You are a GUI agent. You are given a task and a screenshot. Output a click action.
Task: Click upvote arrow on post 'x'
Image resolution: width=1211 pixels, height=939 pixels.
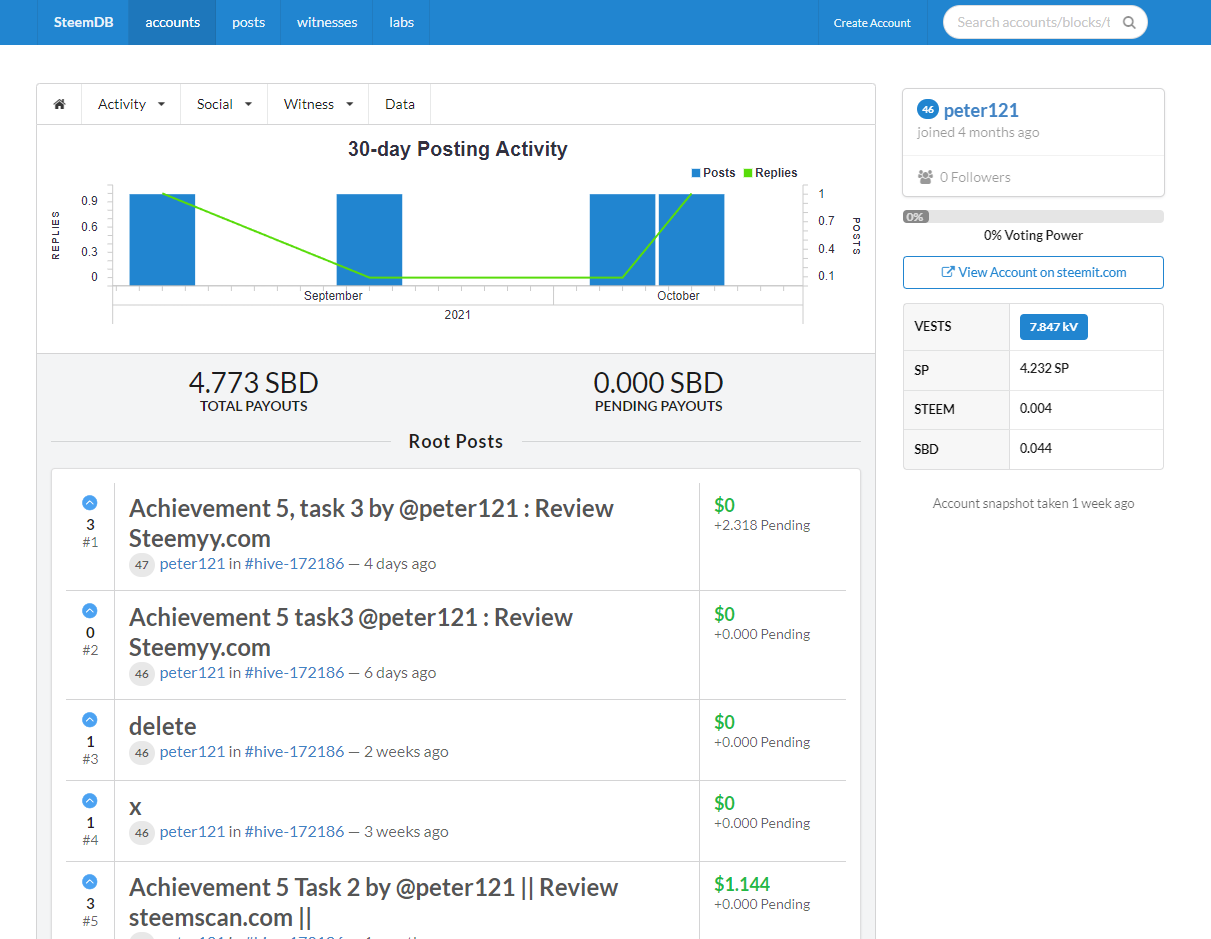(90, 801)
